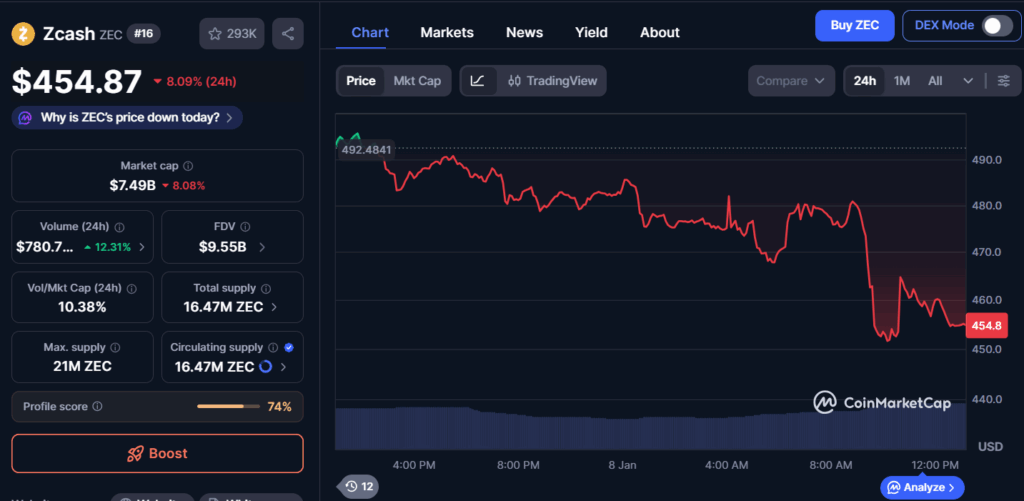Expand Circulating supply details chevron
This screenshot has width=1024, height=501.
pyautogui.click(x=283, y=367)
